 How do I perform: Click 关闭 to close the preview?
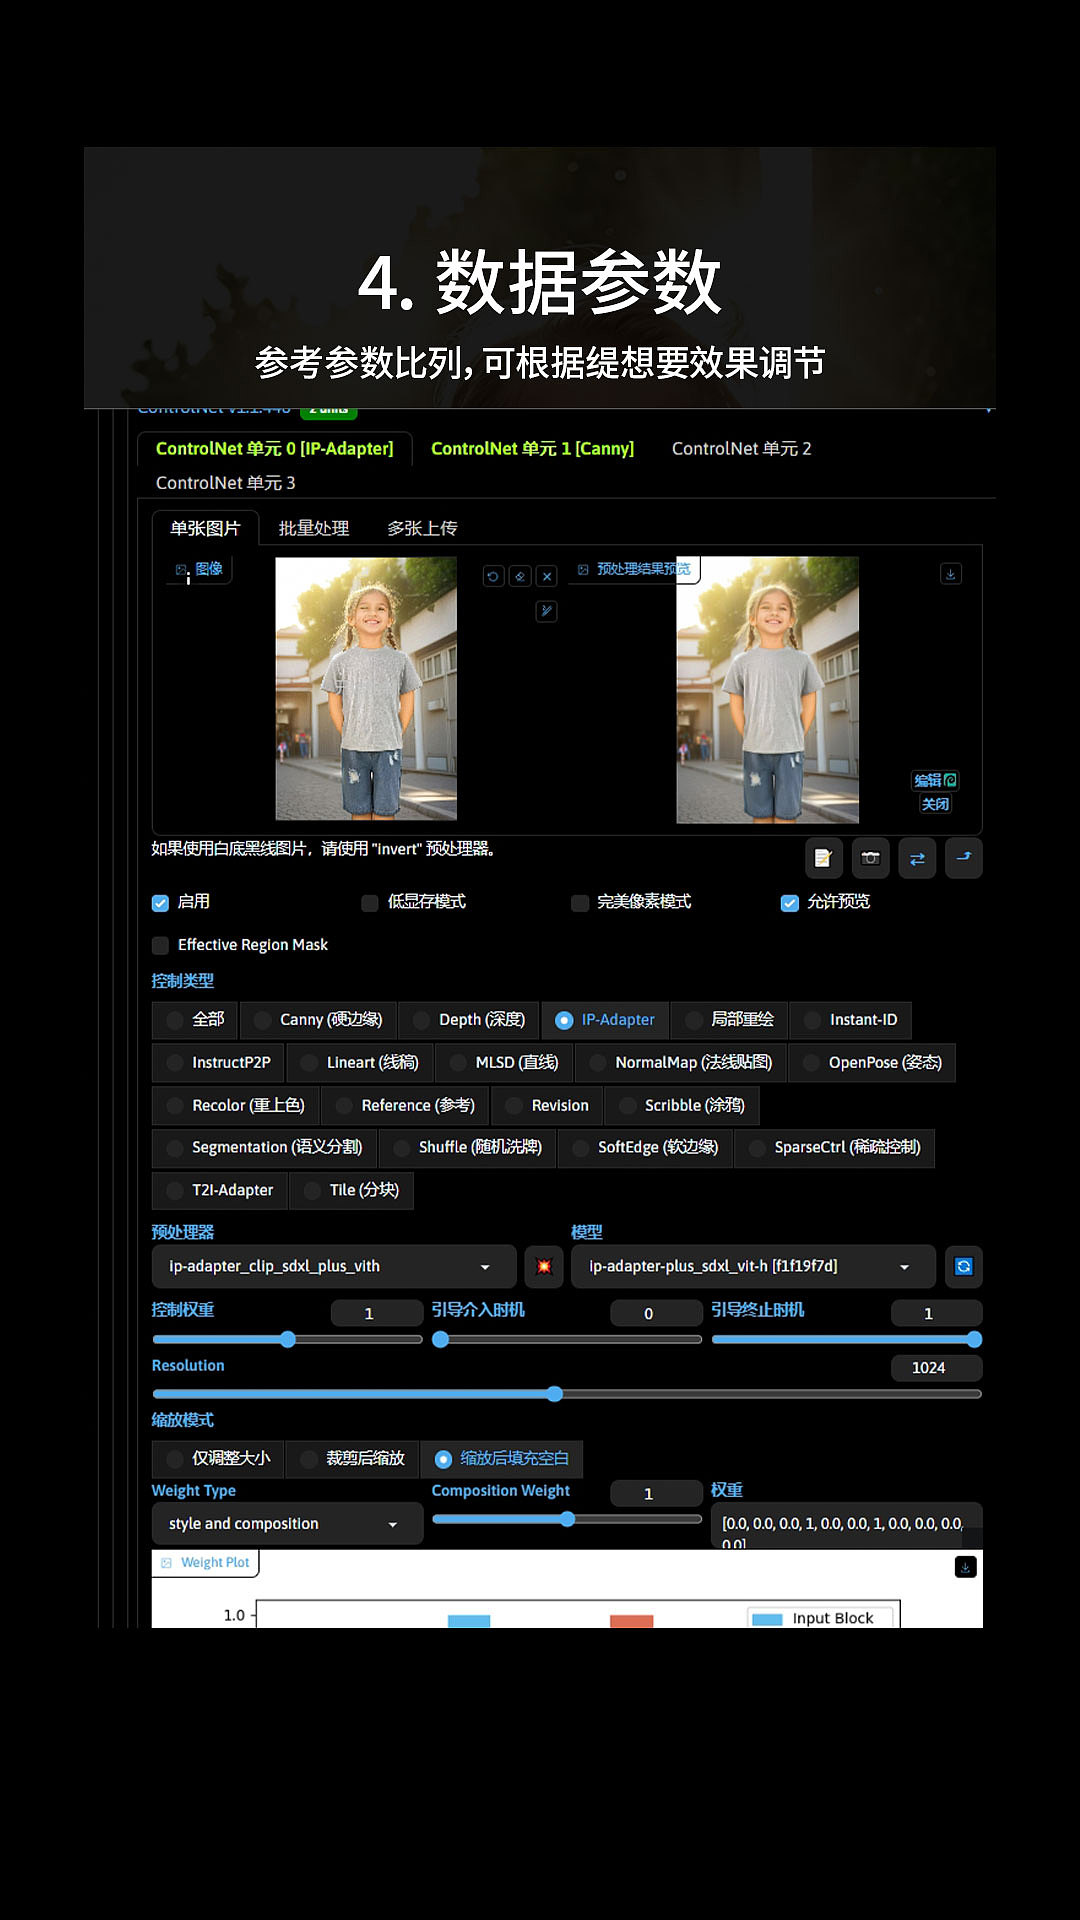936,804
